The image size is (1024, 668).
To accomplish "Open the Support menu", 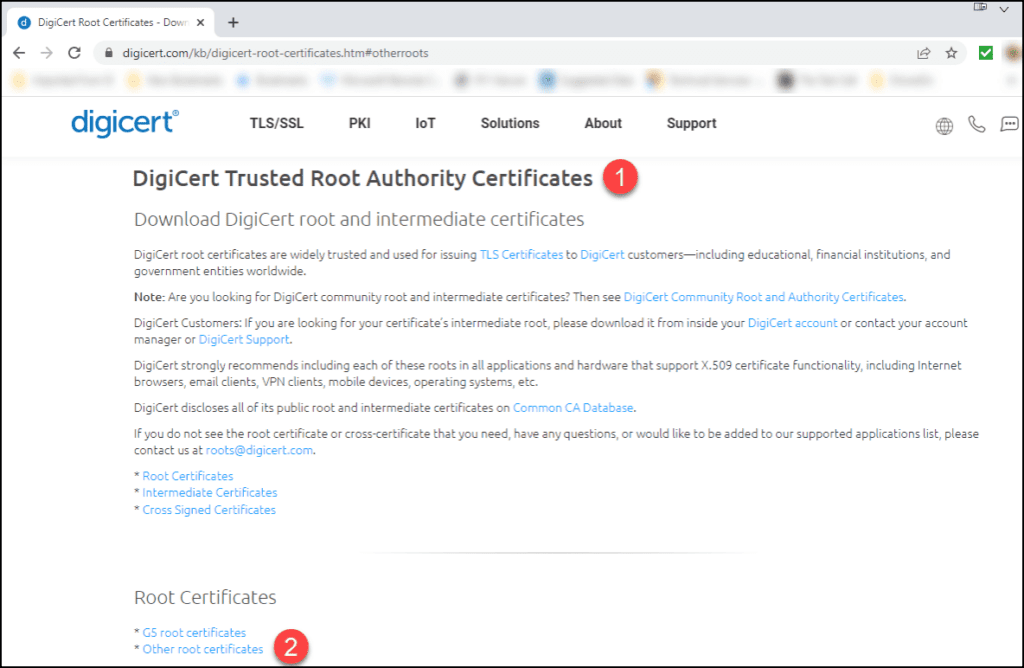I will [692, 123].
